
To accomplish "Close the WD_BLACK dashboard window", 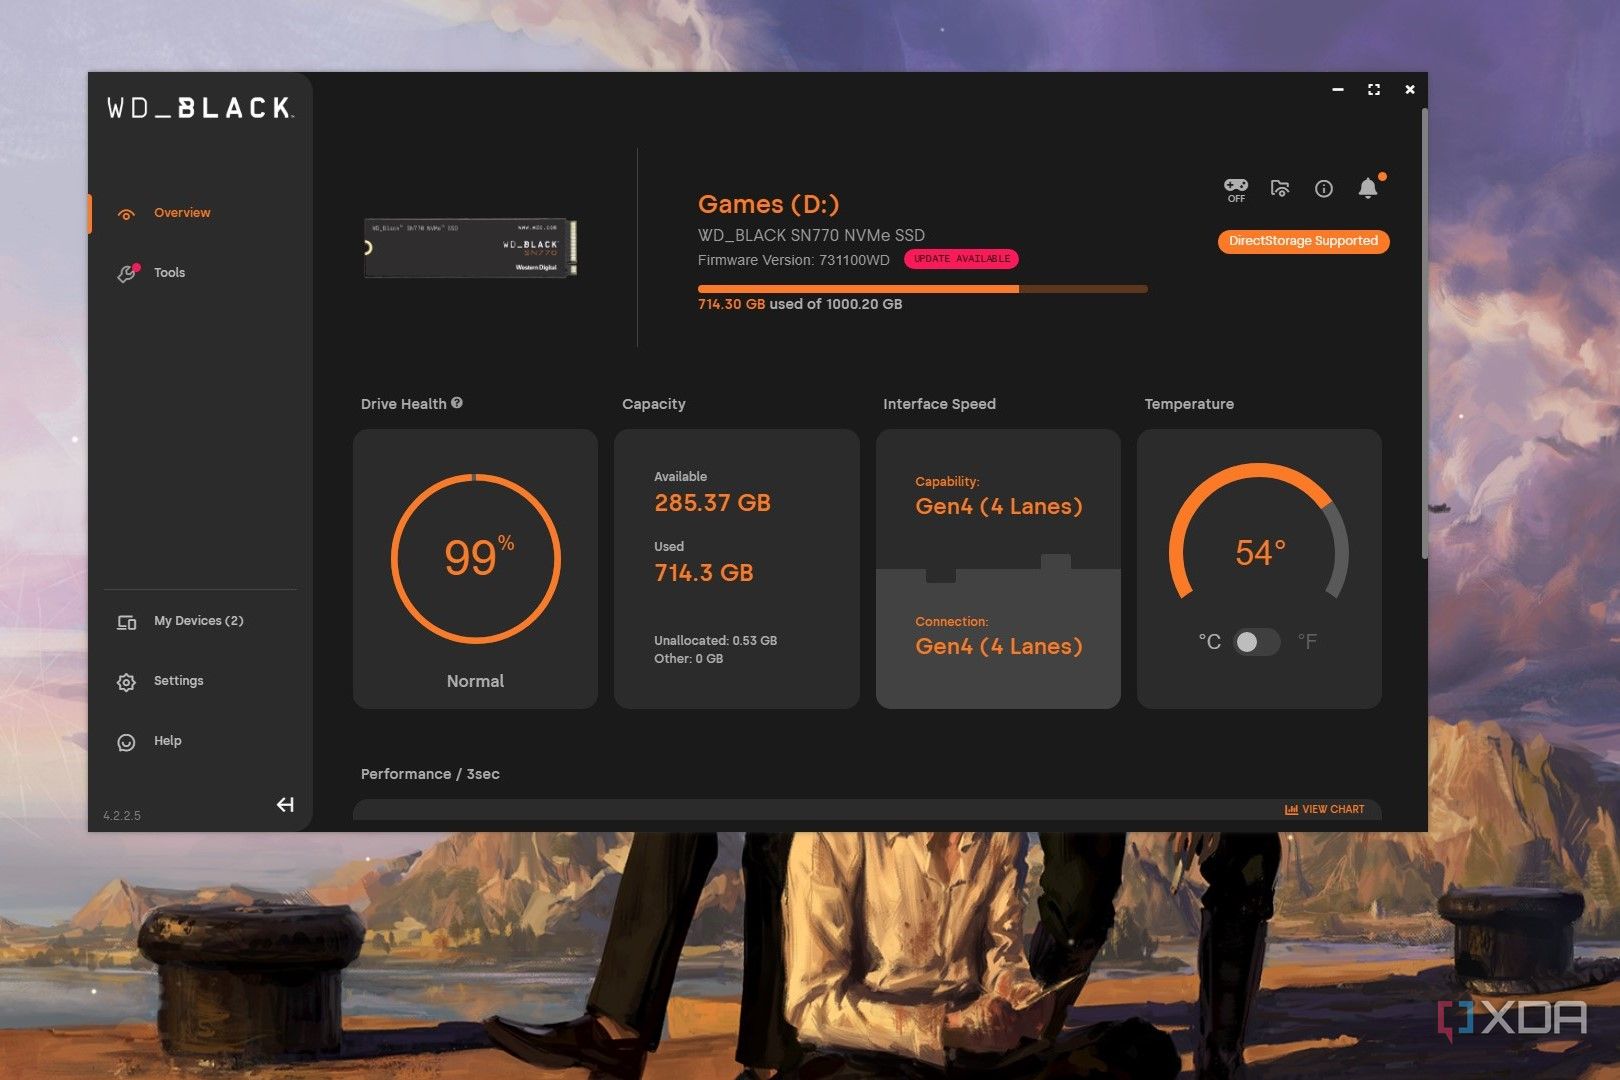I will [x=1410, y=90].
